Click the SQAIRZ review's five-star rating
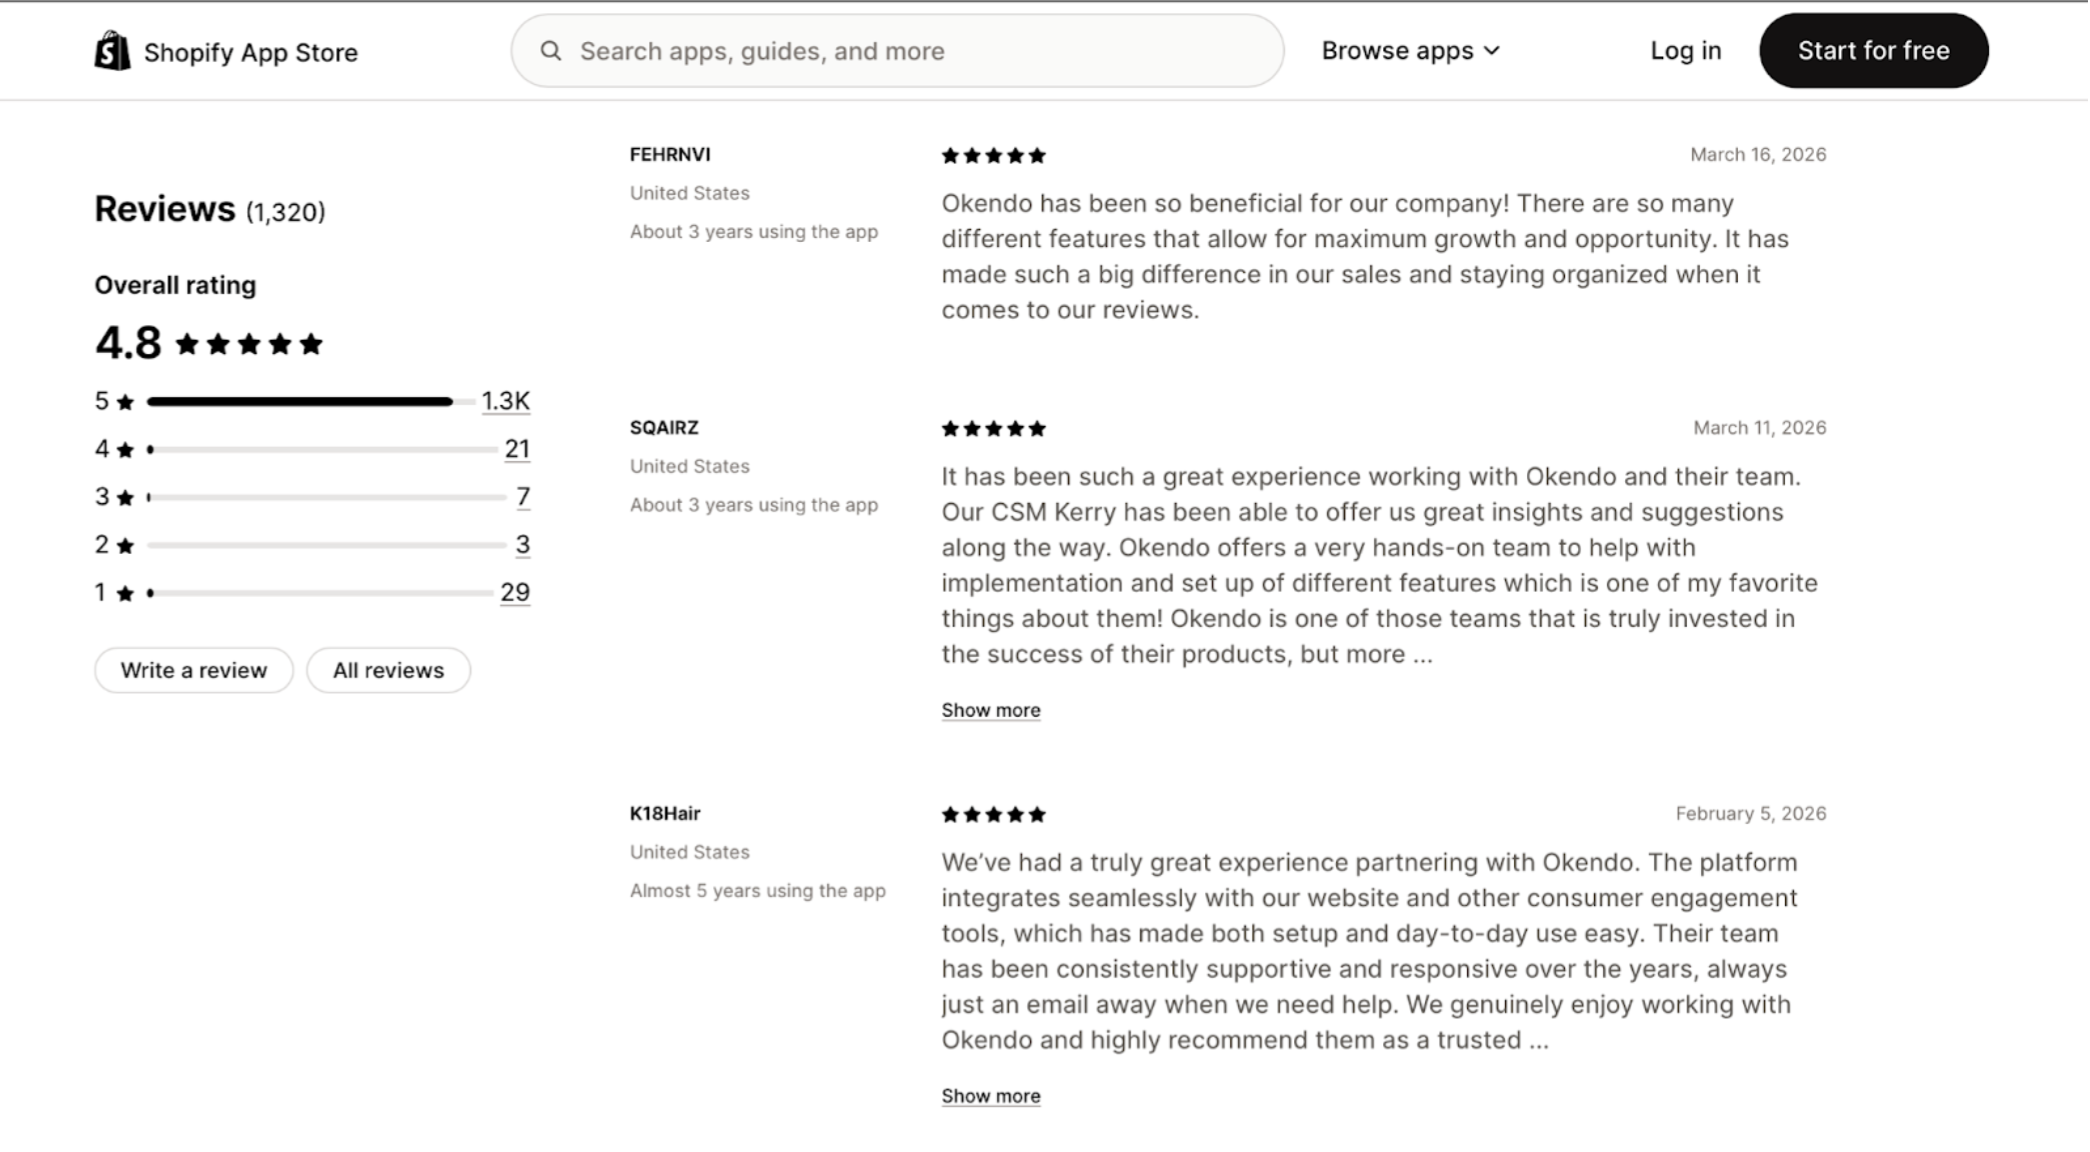 tap(993, 429)
